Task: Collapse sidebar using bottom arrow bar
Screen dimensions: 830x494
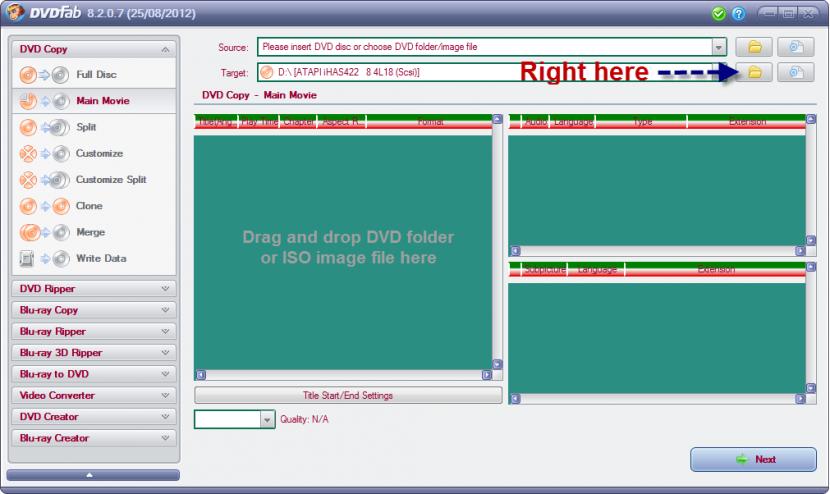Action: pyautogui.click(x=93, y=475)
